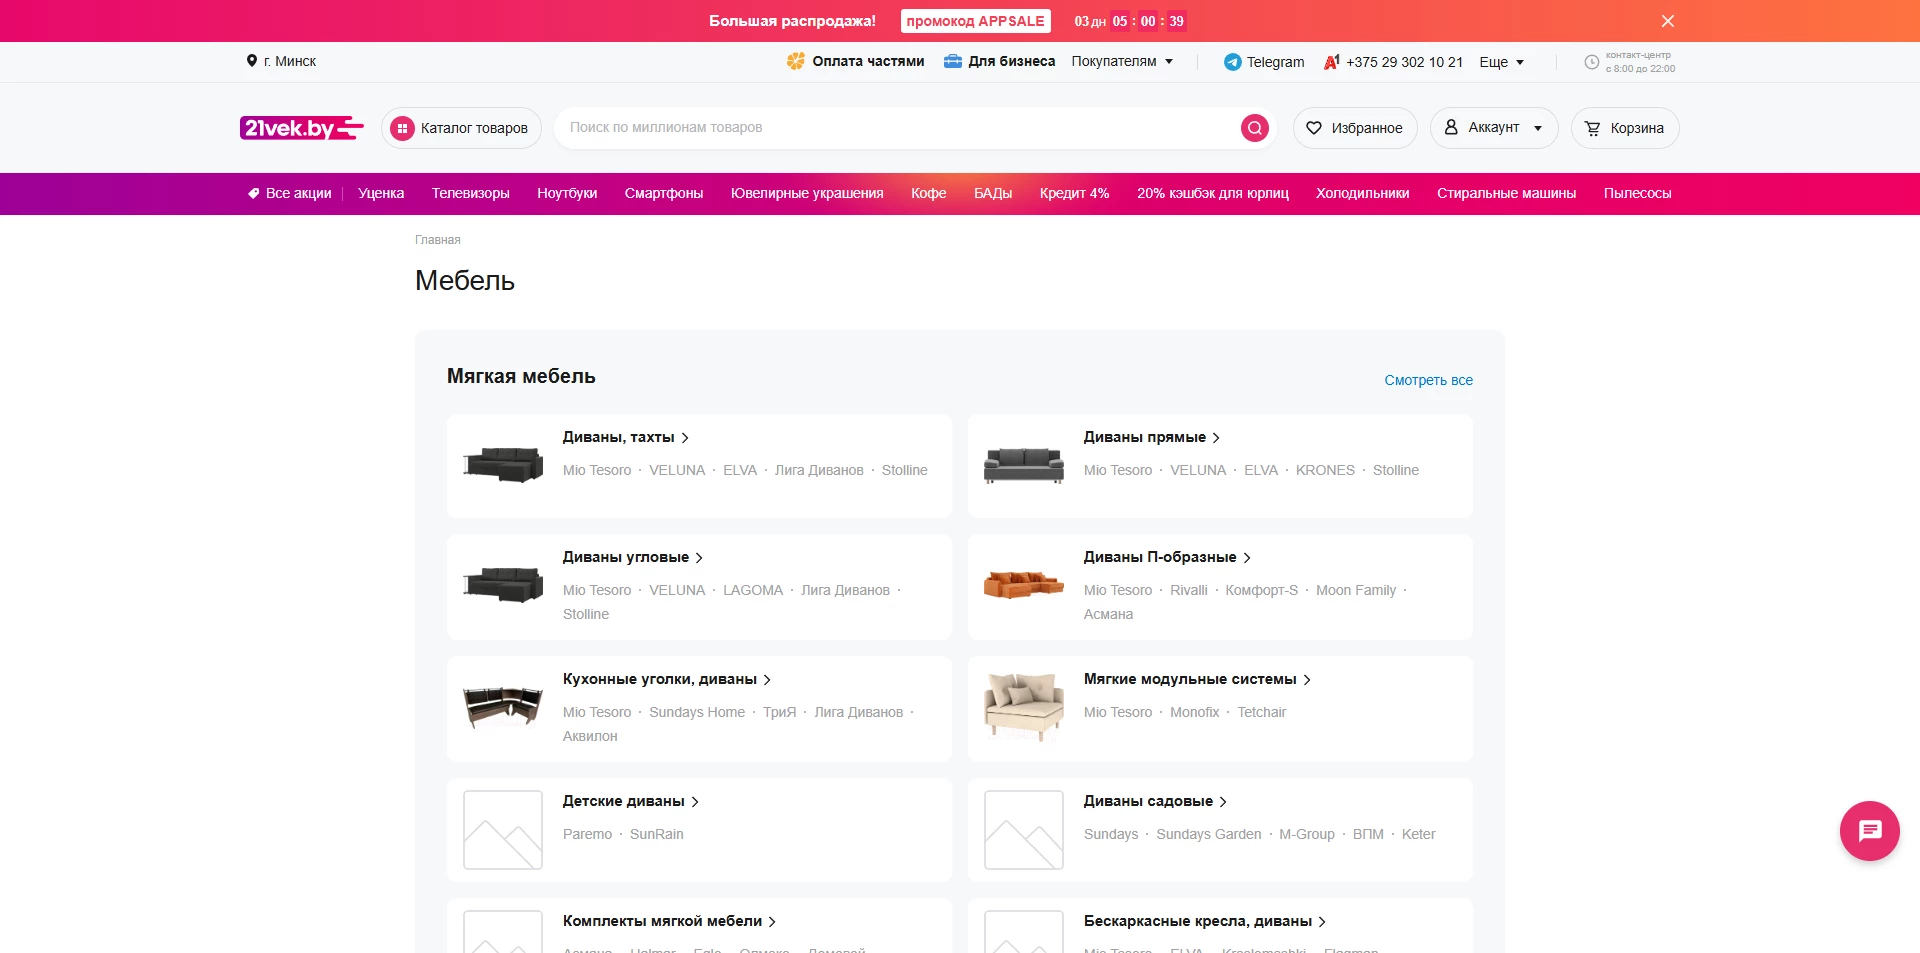Select Телевизоры in the promo nav bar
Screen dimensions: 1920x953
(470, 193)
